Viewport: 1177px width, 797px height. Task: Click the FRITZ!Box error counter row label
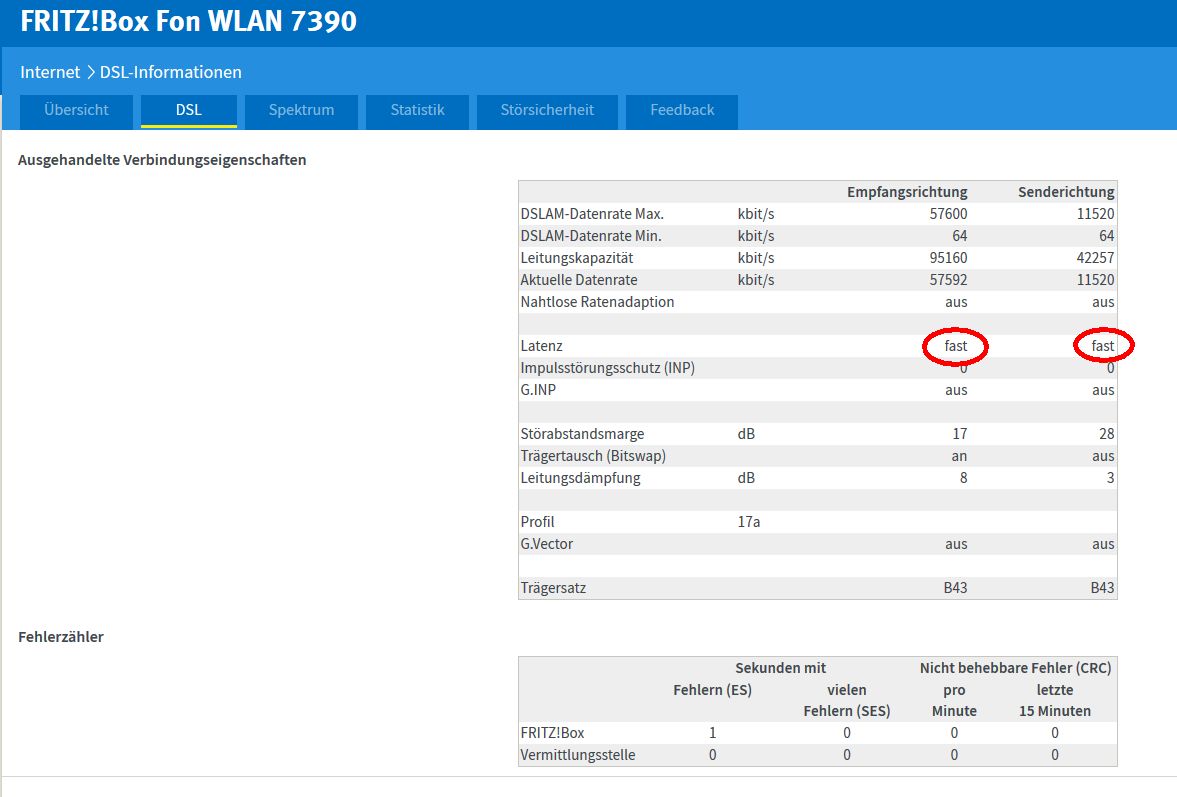[552, 733]
